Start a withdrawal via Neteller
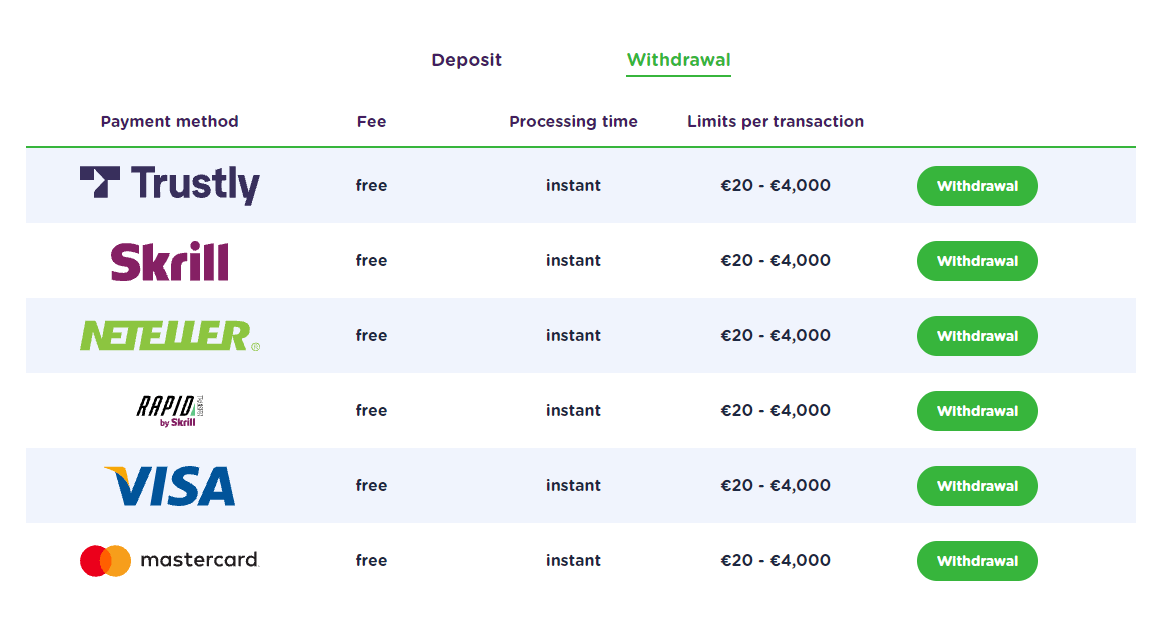This screenshot has width=1163, height=642. (x=977, y=336)
